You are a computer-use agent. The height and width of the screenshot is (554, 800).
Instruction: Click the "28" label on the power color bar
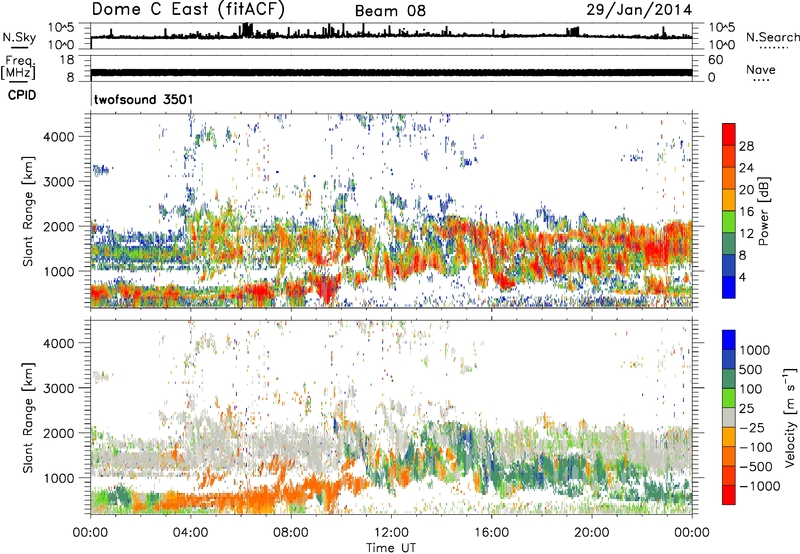(746, 146)
